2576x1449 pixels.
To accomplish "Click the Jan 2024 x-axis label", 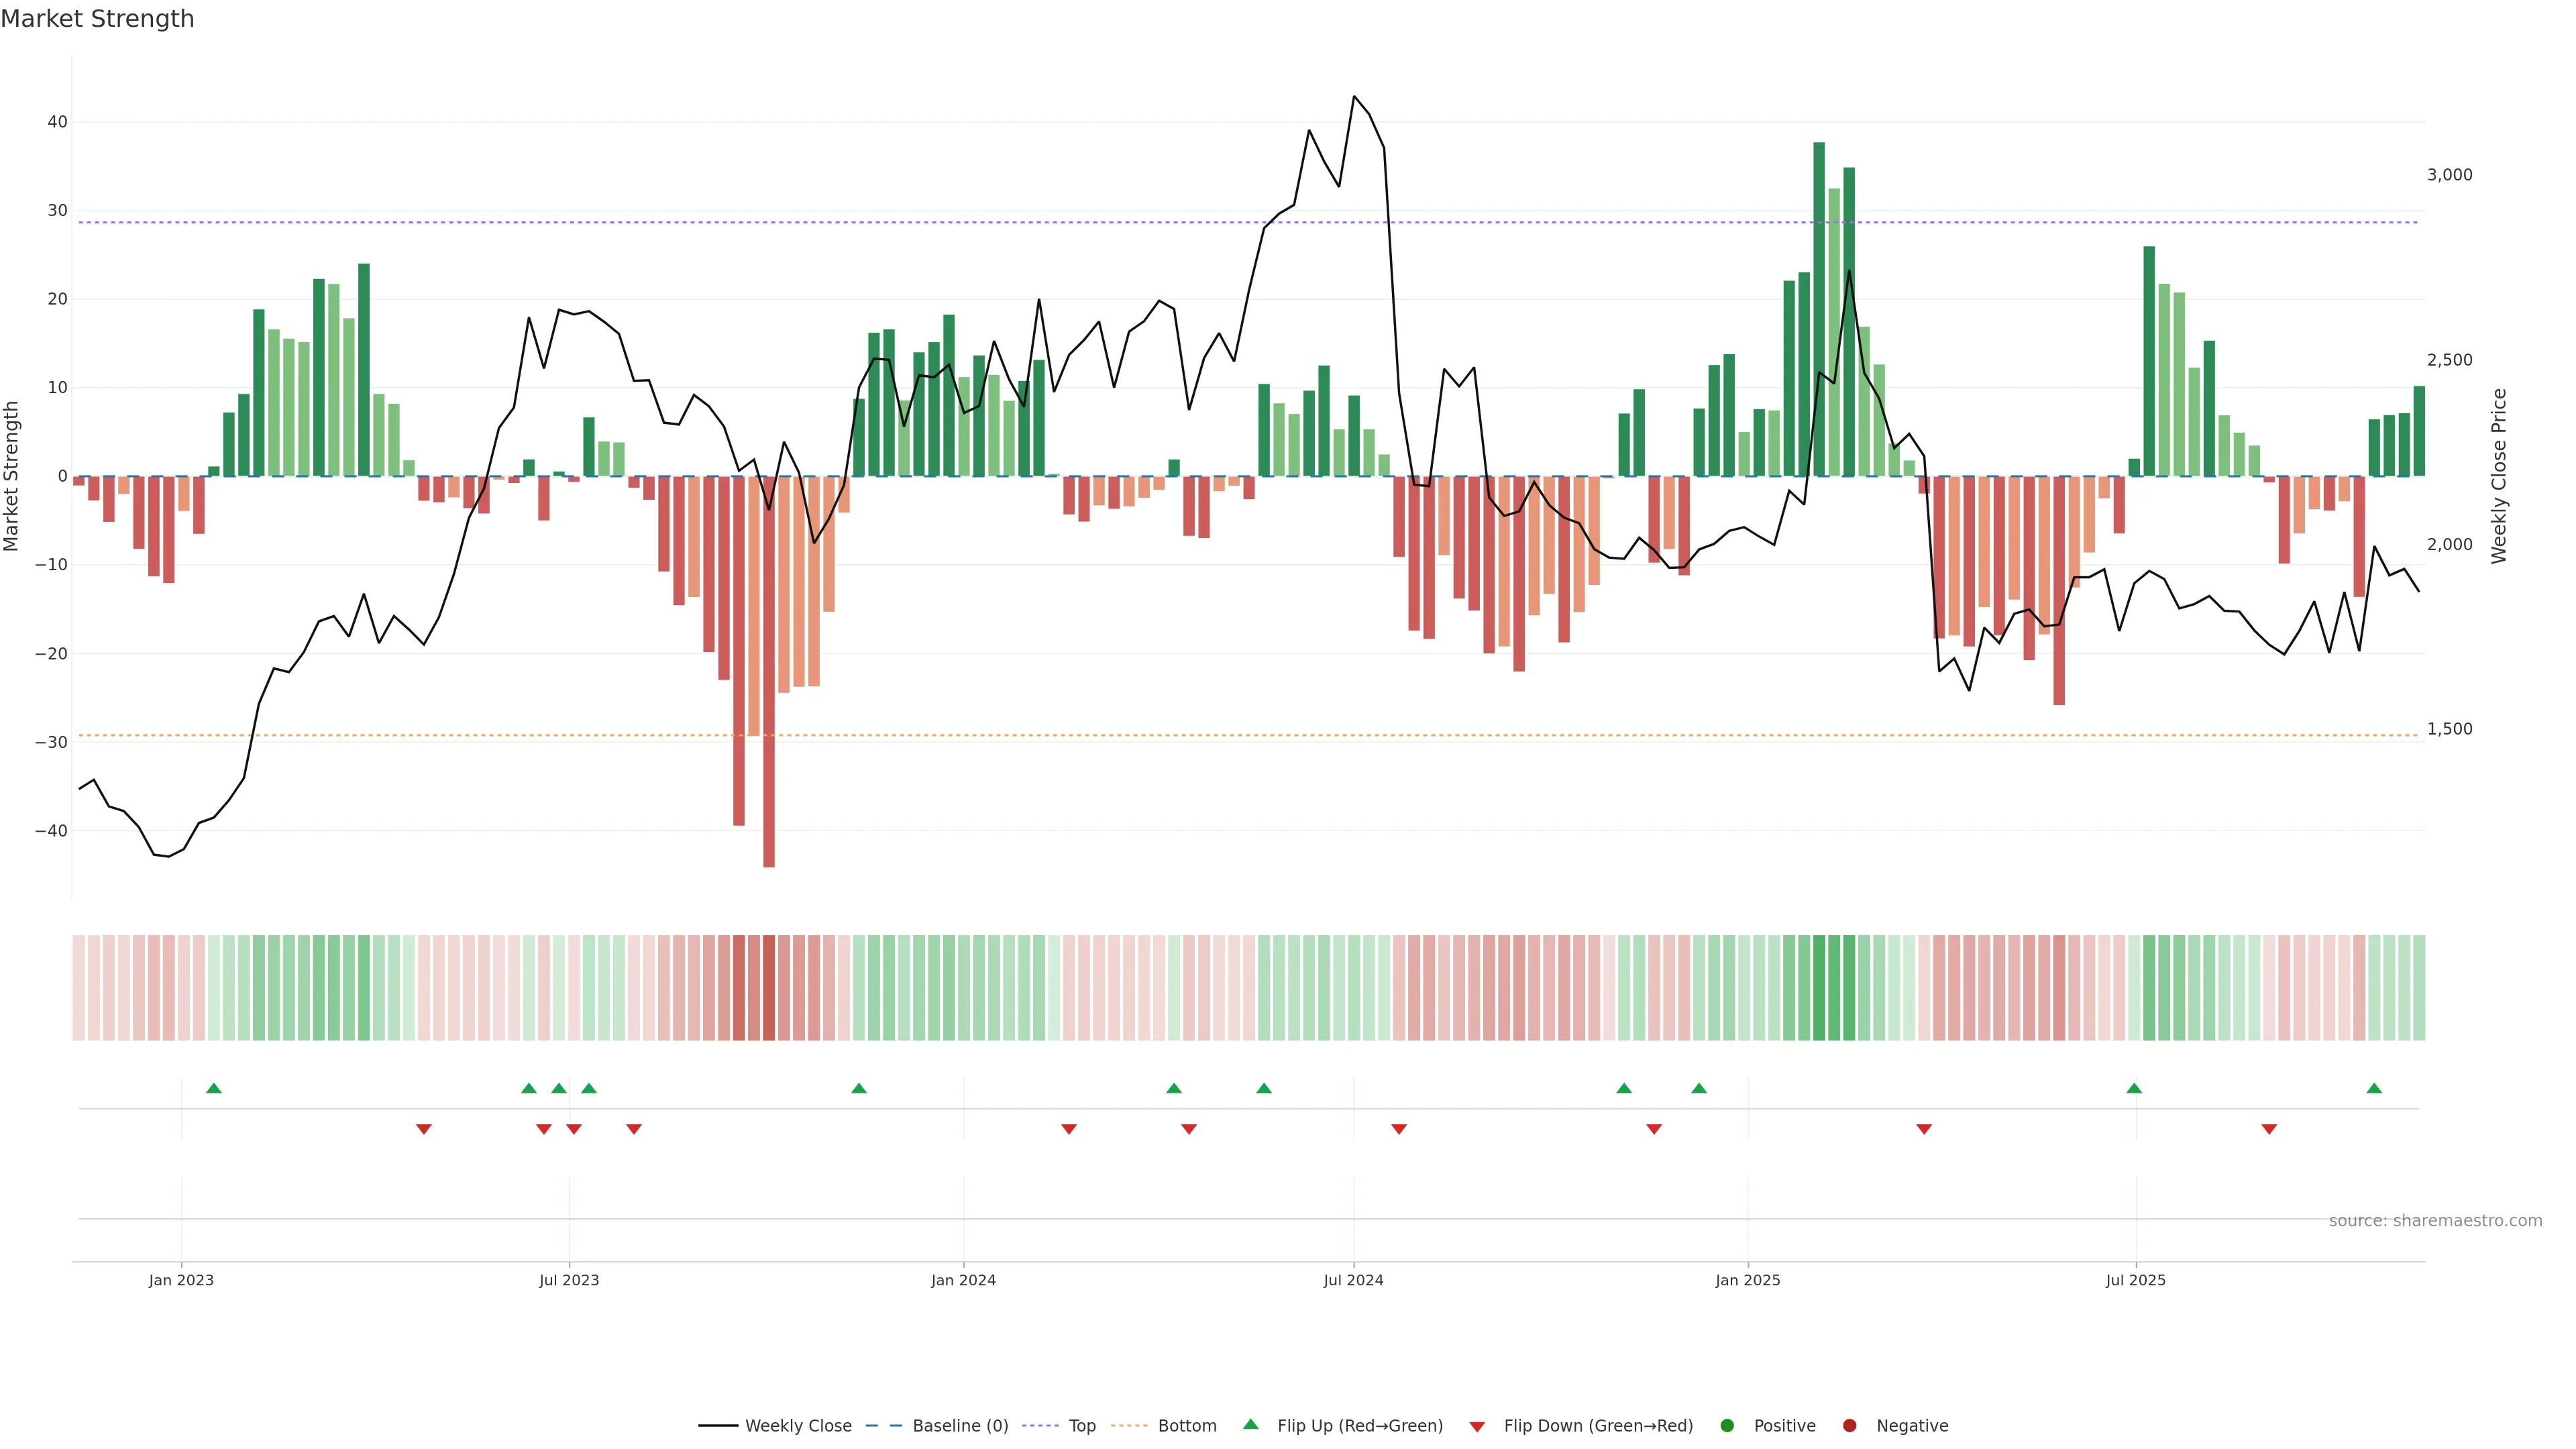I will (x=963, y=1280).
